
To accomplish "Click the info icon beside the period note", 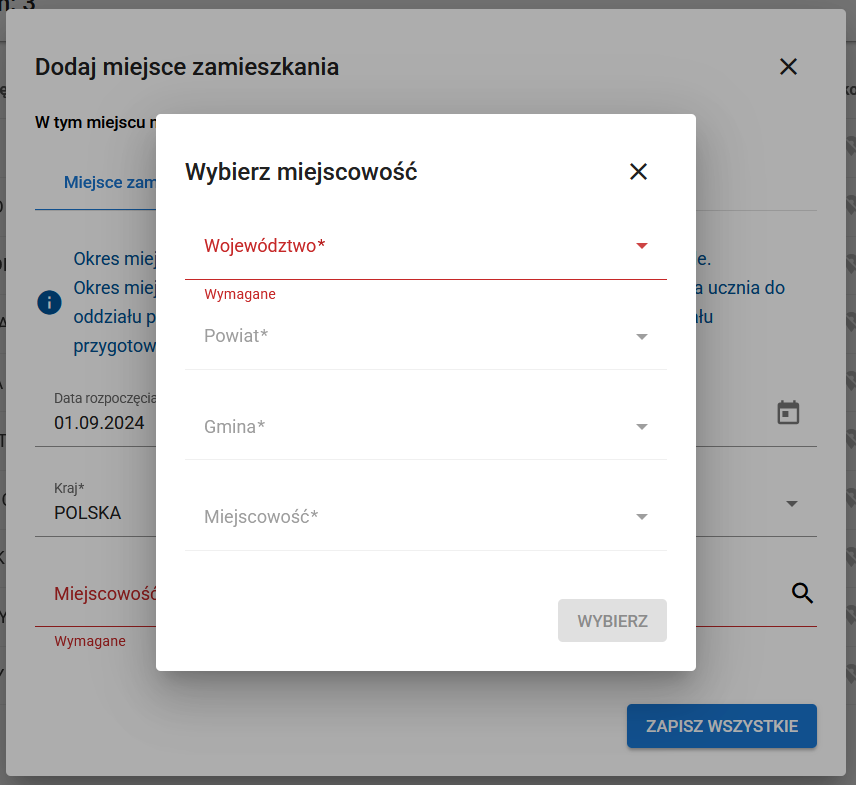I will click(49, 302).
